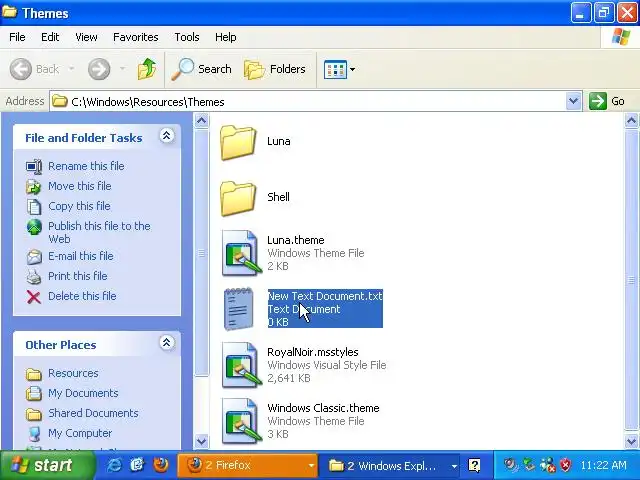The image size is (640, 480).
Task: Click the red security shield tray icon
Action: (566, 465)
